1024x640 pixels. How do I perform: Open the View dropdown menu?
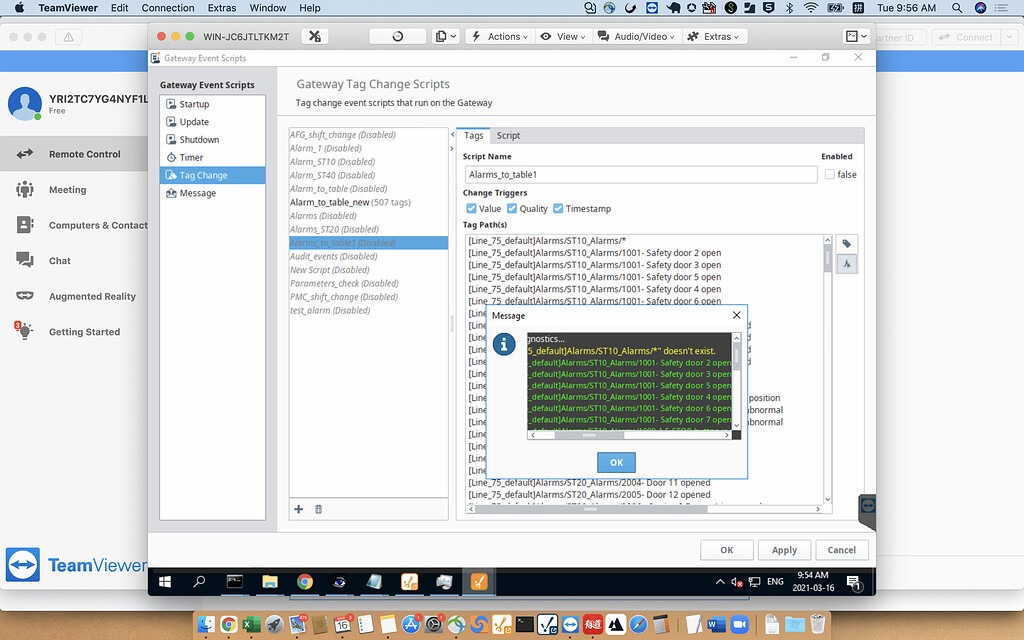click(x=562, y=36)
